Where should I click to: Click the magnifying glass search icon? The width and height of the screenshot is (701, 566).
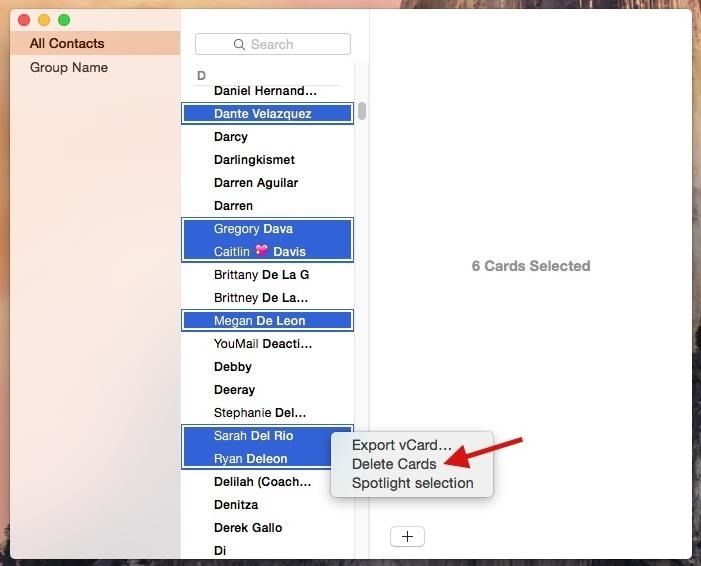click(x=239, y=44)
